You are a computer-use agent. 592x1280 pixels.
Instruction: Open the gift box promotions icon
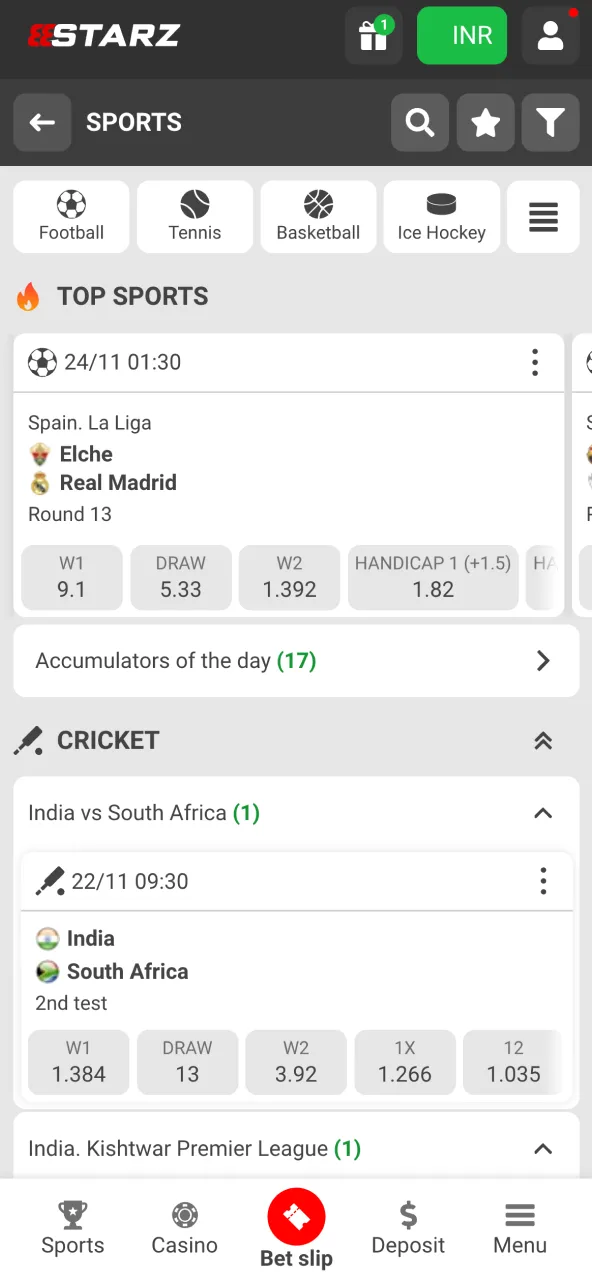click(373, 35)
